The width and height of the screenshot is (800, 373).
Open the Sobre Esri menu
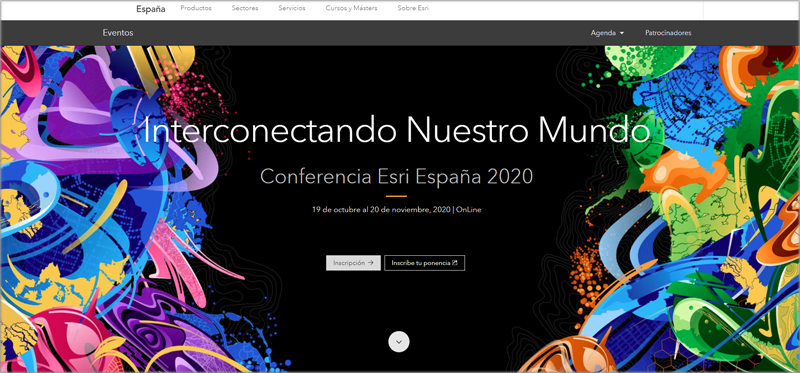pyautogui.click(x=413, y=8)
